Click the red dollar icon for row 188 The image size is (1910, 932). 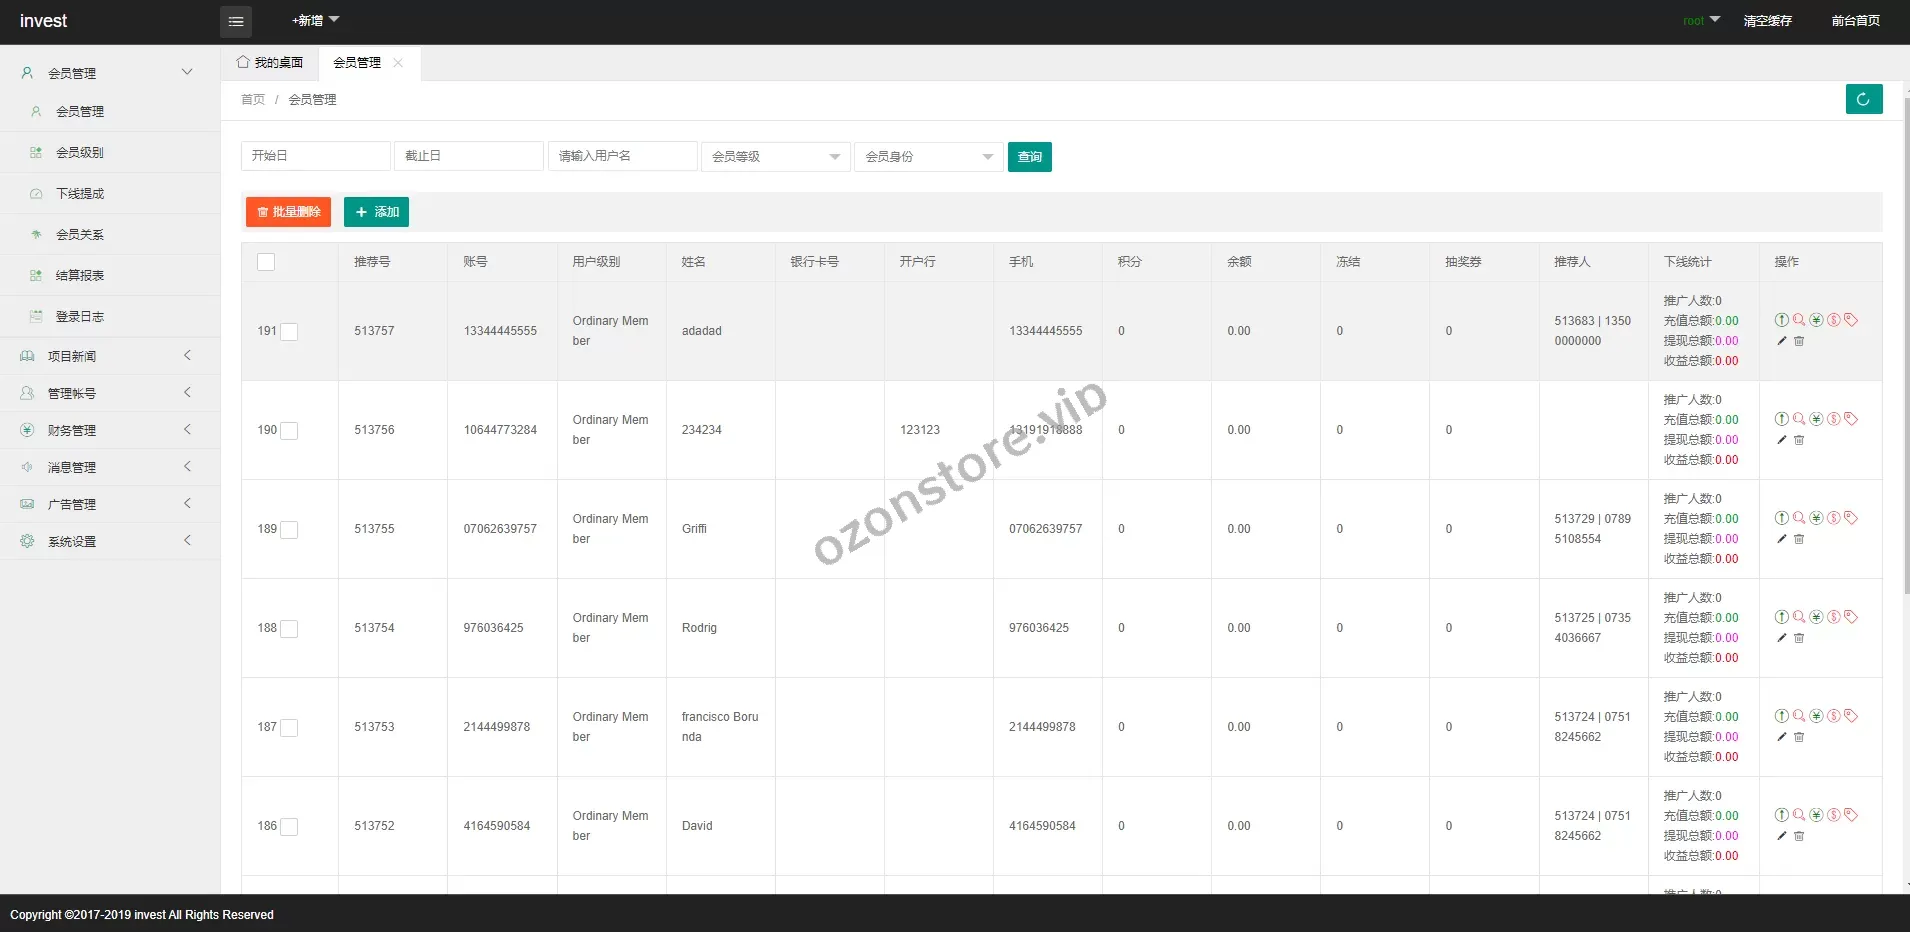(x=1833, y=617)
